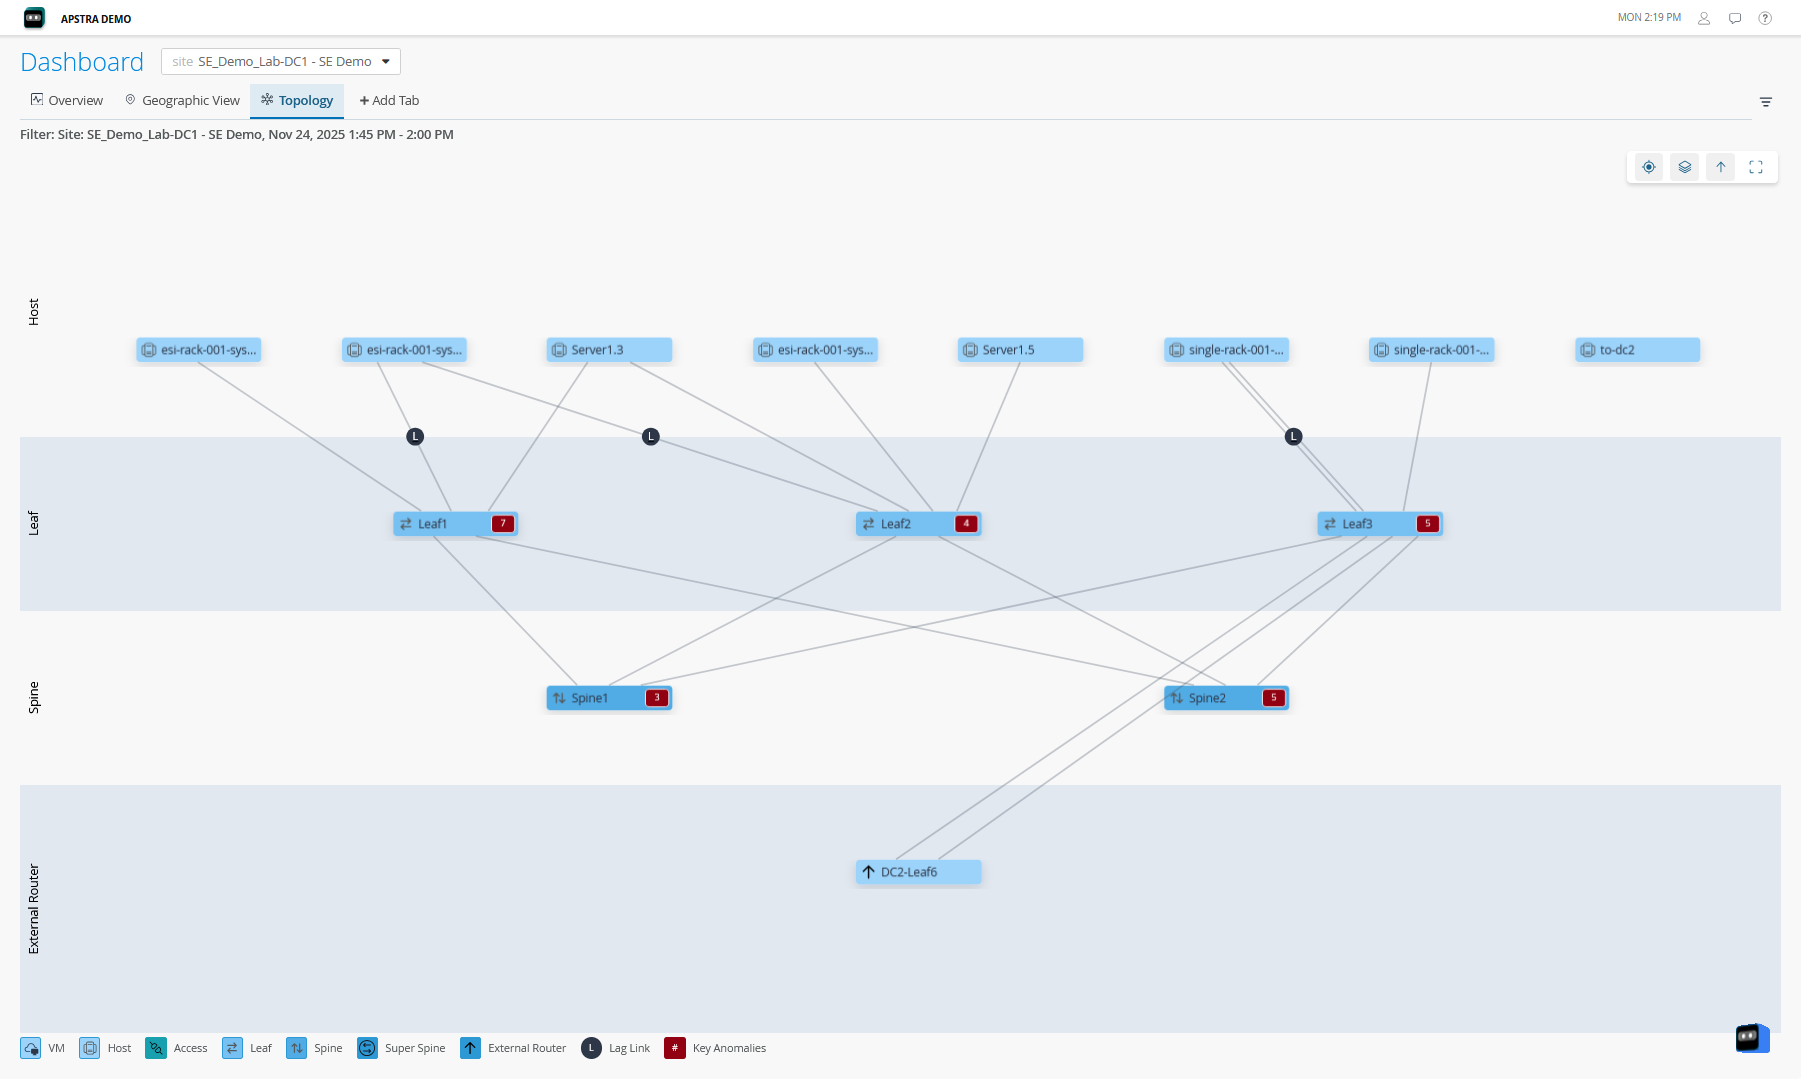This screenshot has height=1079, width=1801.
Task: Select the External Router legend icon
Action: (x=470, y=1048)
